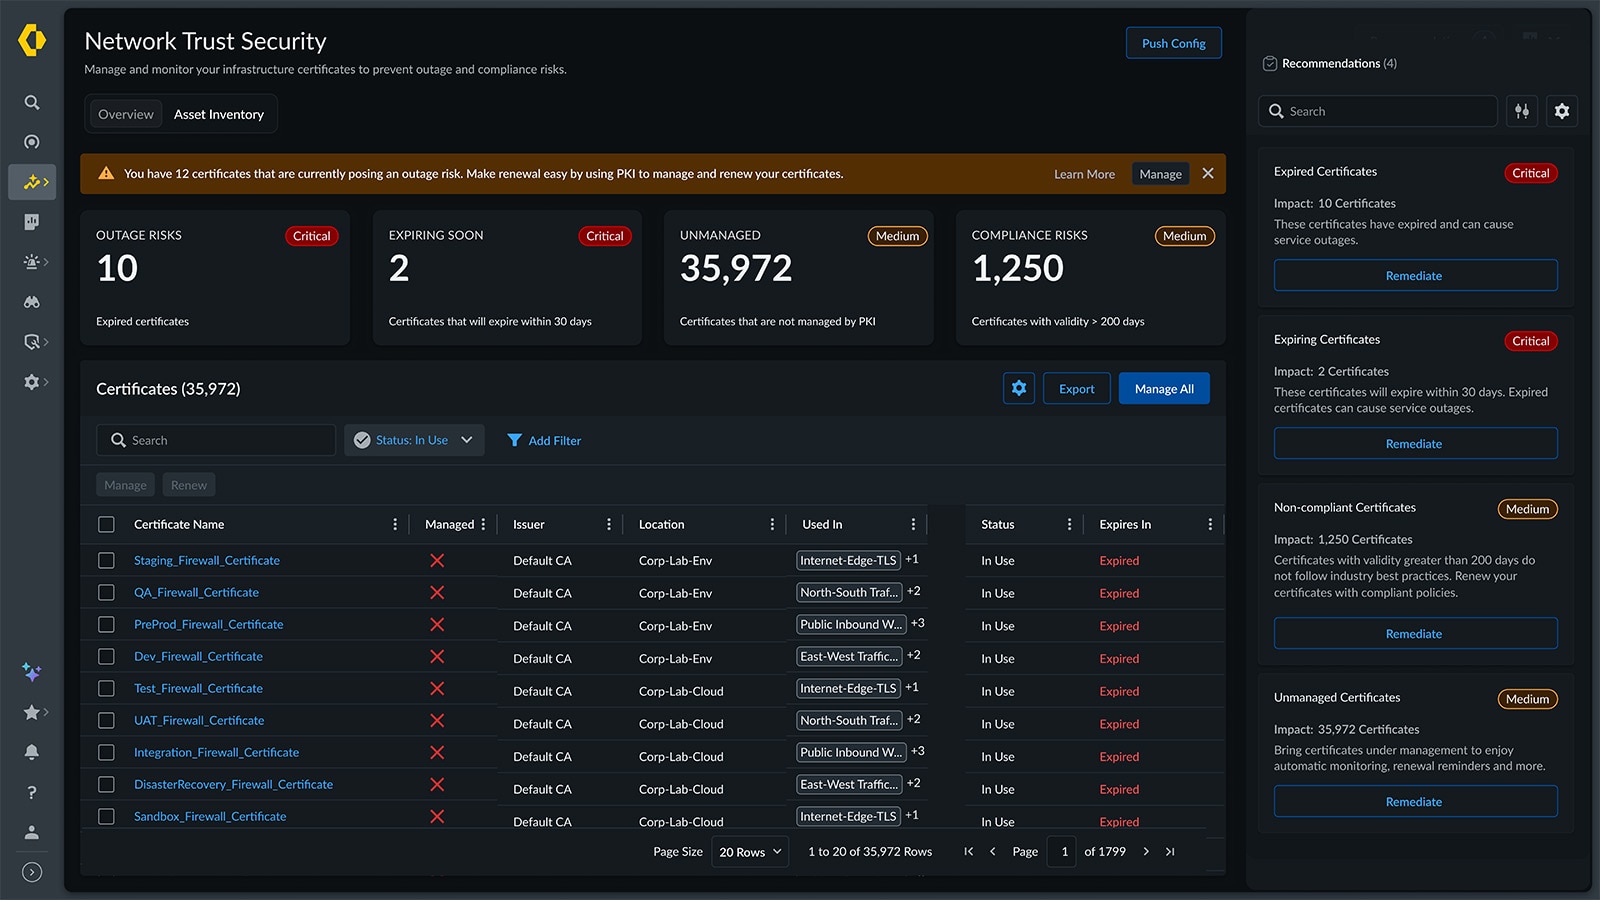1600x900 pixels.
Task: Remediate the Expired Certificates recommendation
Action: (1414, 275)
